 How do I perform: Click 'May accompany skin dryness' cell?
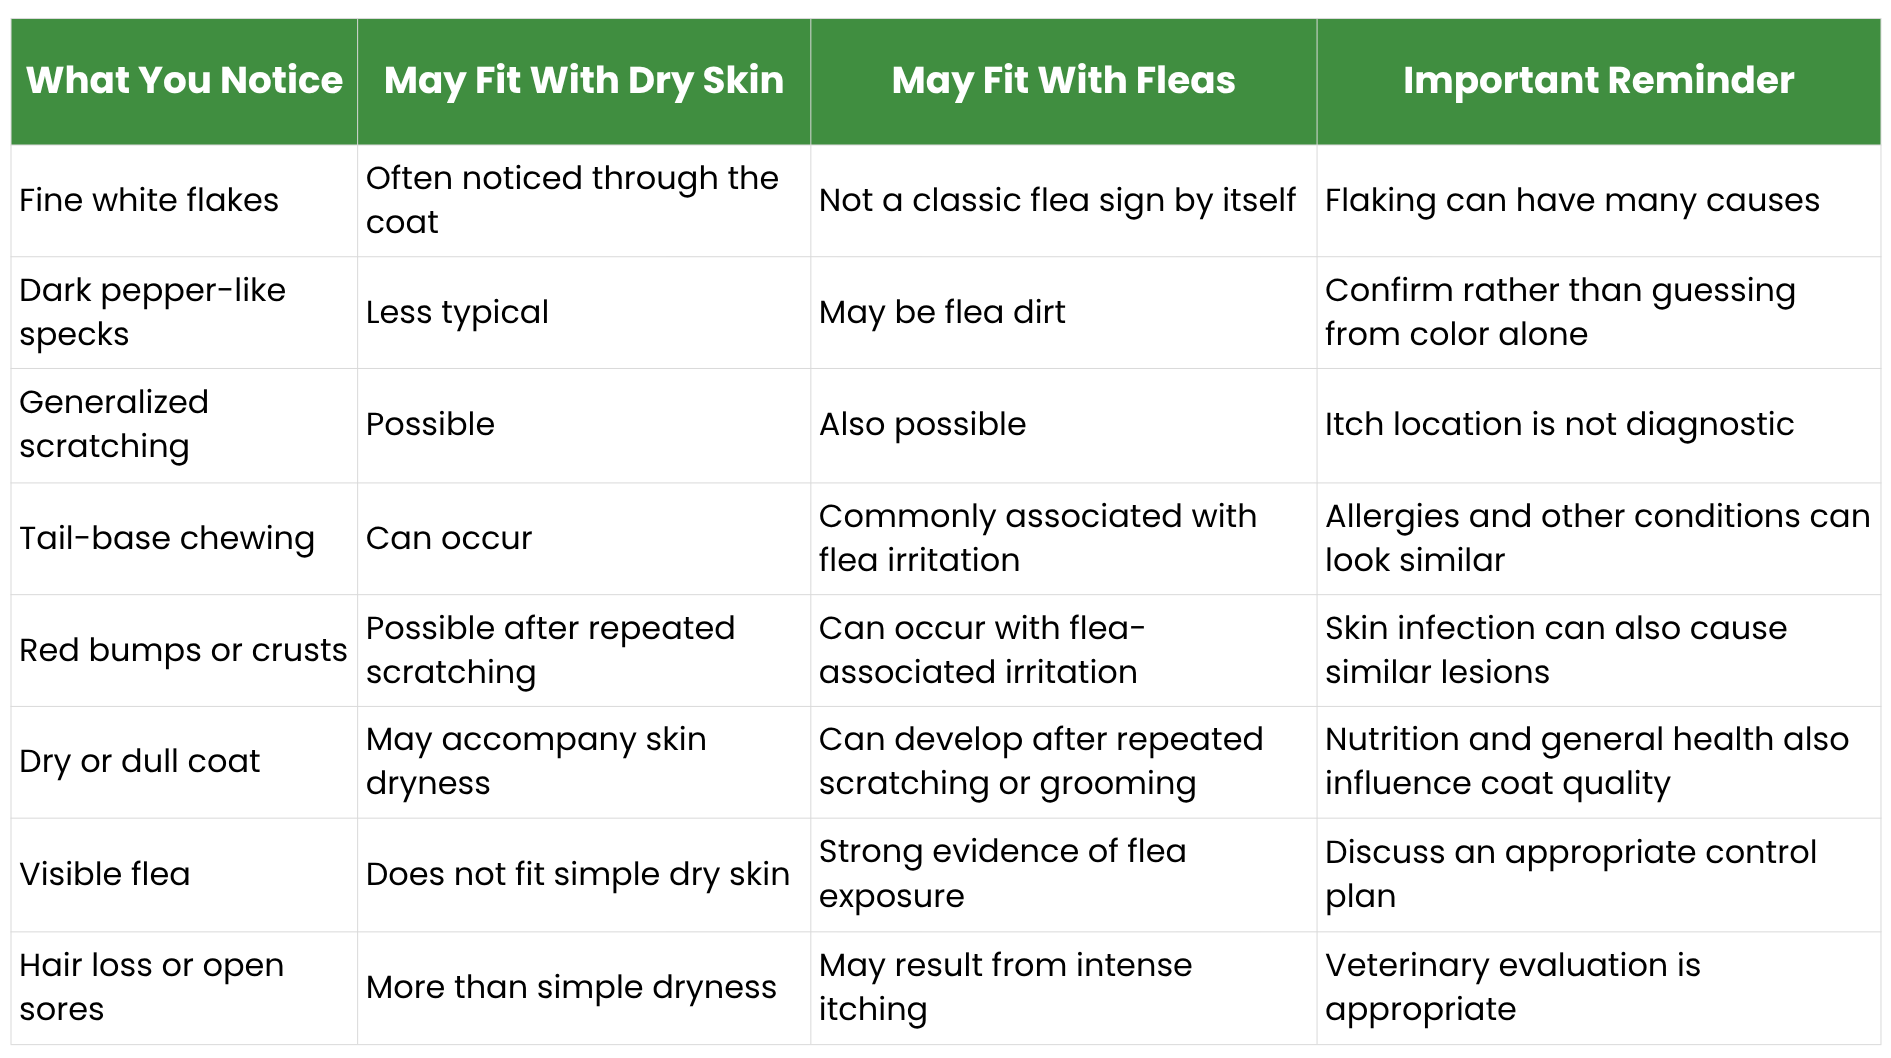click(584, 762)
